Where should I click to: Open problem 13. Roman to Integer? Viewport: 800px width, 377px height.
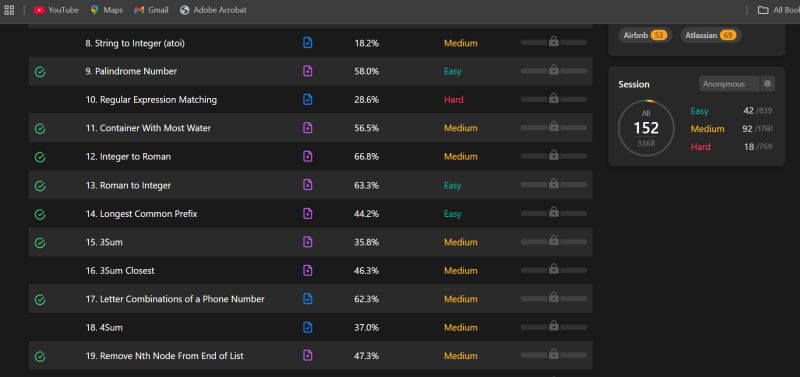128,185
